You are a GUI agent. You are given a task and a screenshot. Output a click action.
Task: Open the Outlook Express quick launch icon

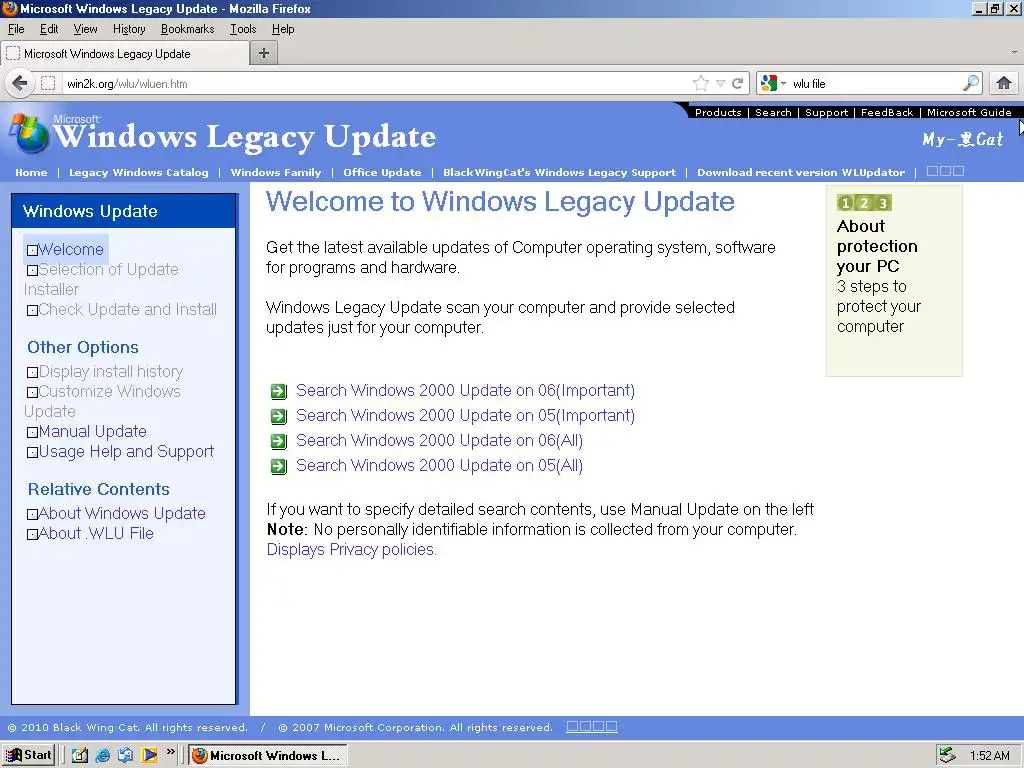pyautogui.click(x=125, y=756)
